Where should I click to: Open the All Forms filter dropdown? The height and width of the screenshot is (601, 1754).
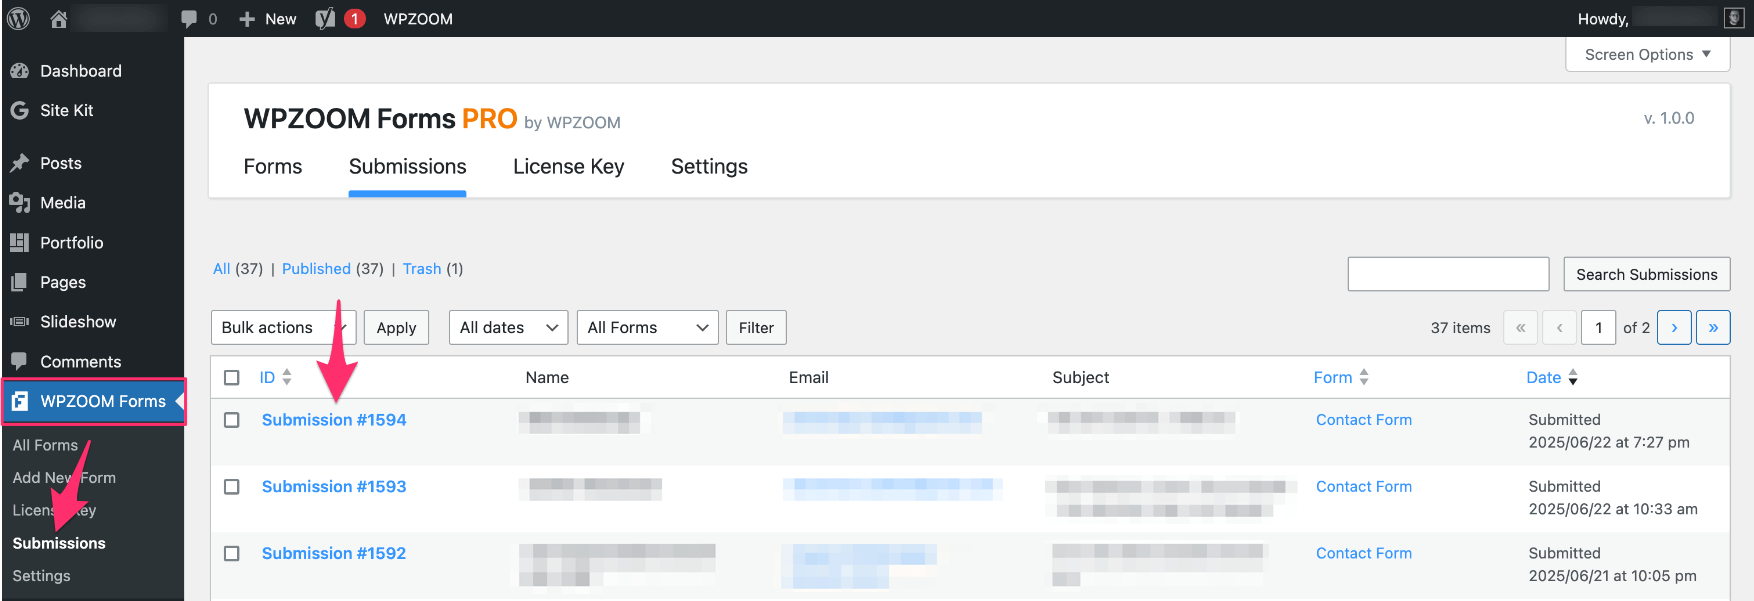(647, 327)
